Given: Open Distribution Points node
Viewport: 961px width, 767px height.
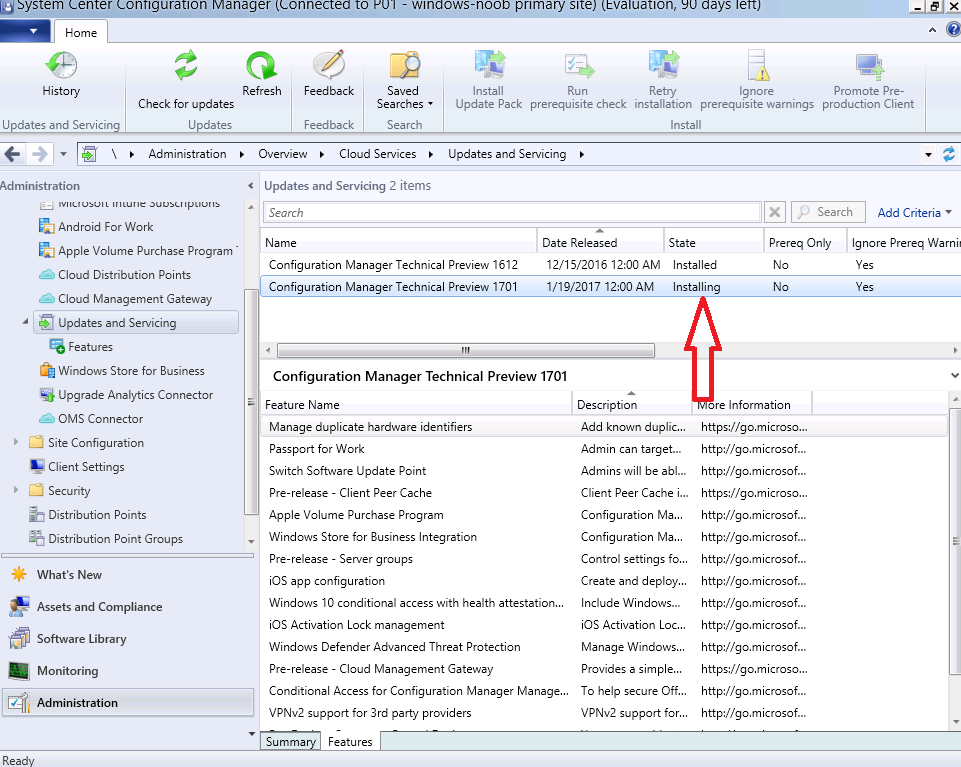Looking at the screenshot, I should pyautogui.click(x=97, y=515).
